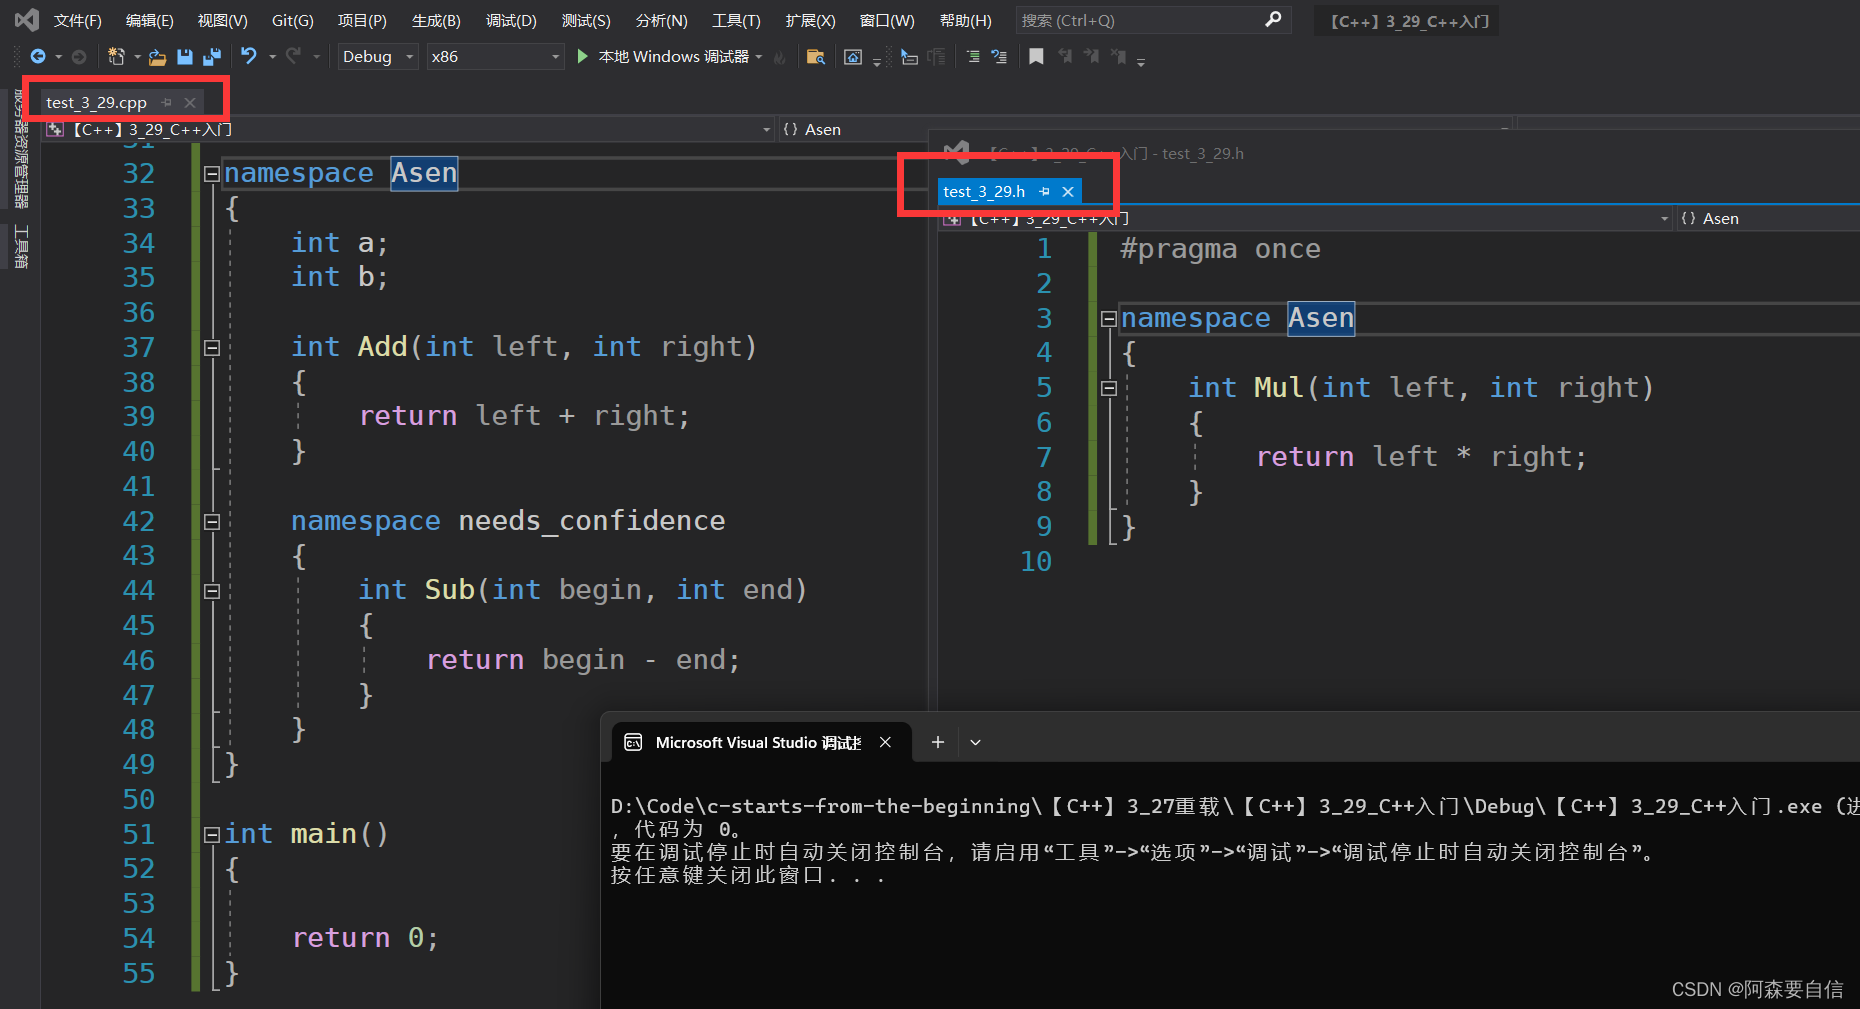Click the Save All icon
The width and height of the screenshot is (1860, 1009).
click(212, 57)
